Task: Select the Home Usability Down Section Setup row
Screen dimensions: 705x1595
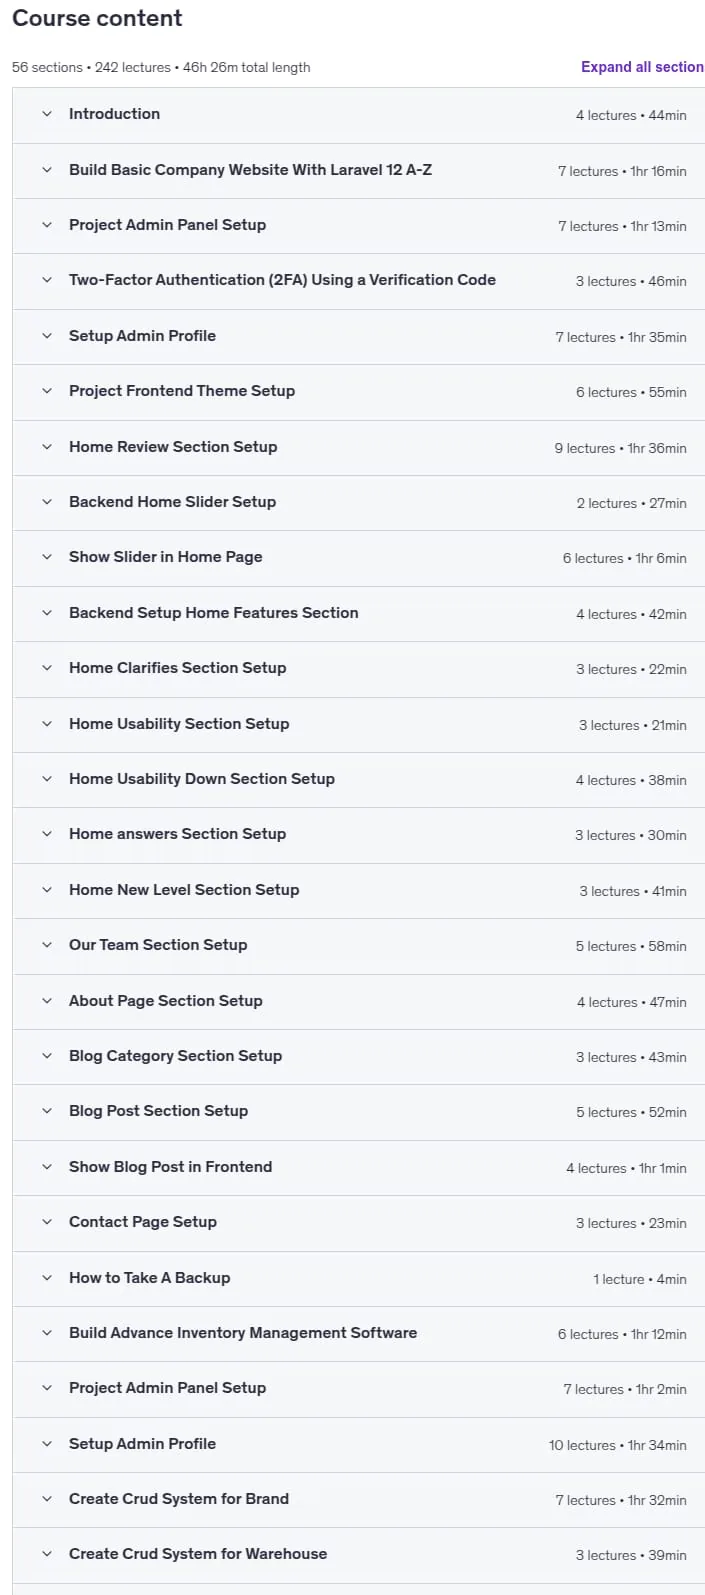Action: [358, 779]
